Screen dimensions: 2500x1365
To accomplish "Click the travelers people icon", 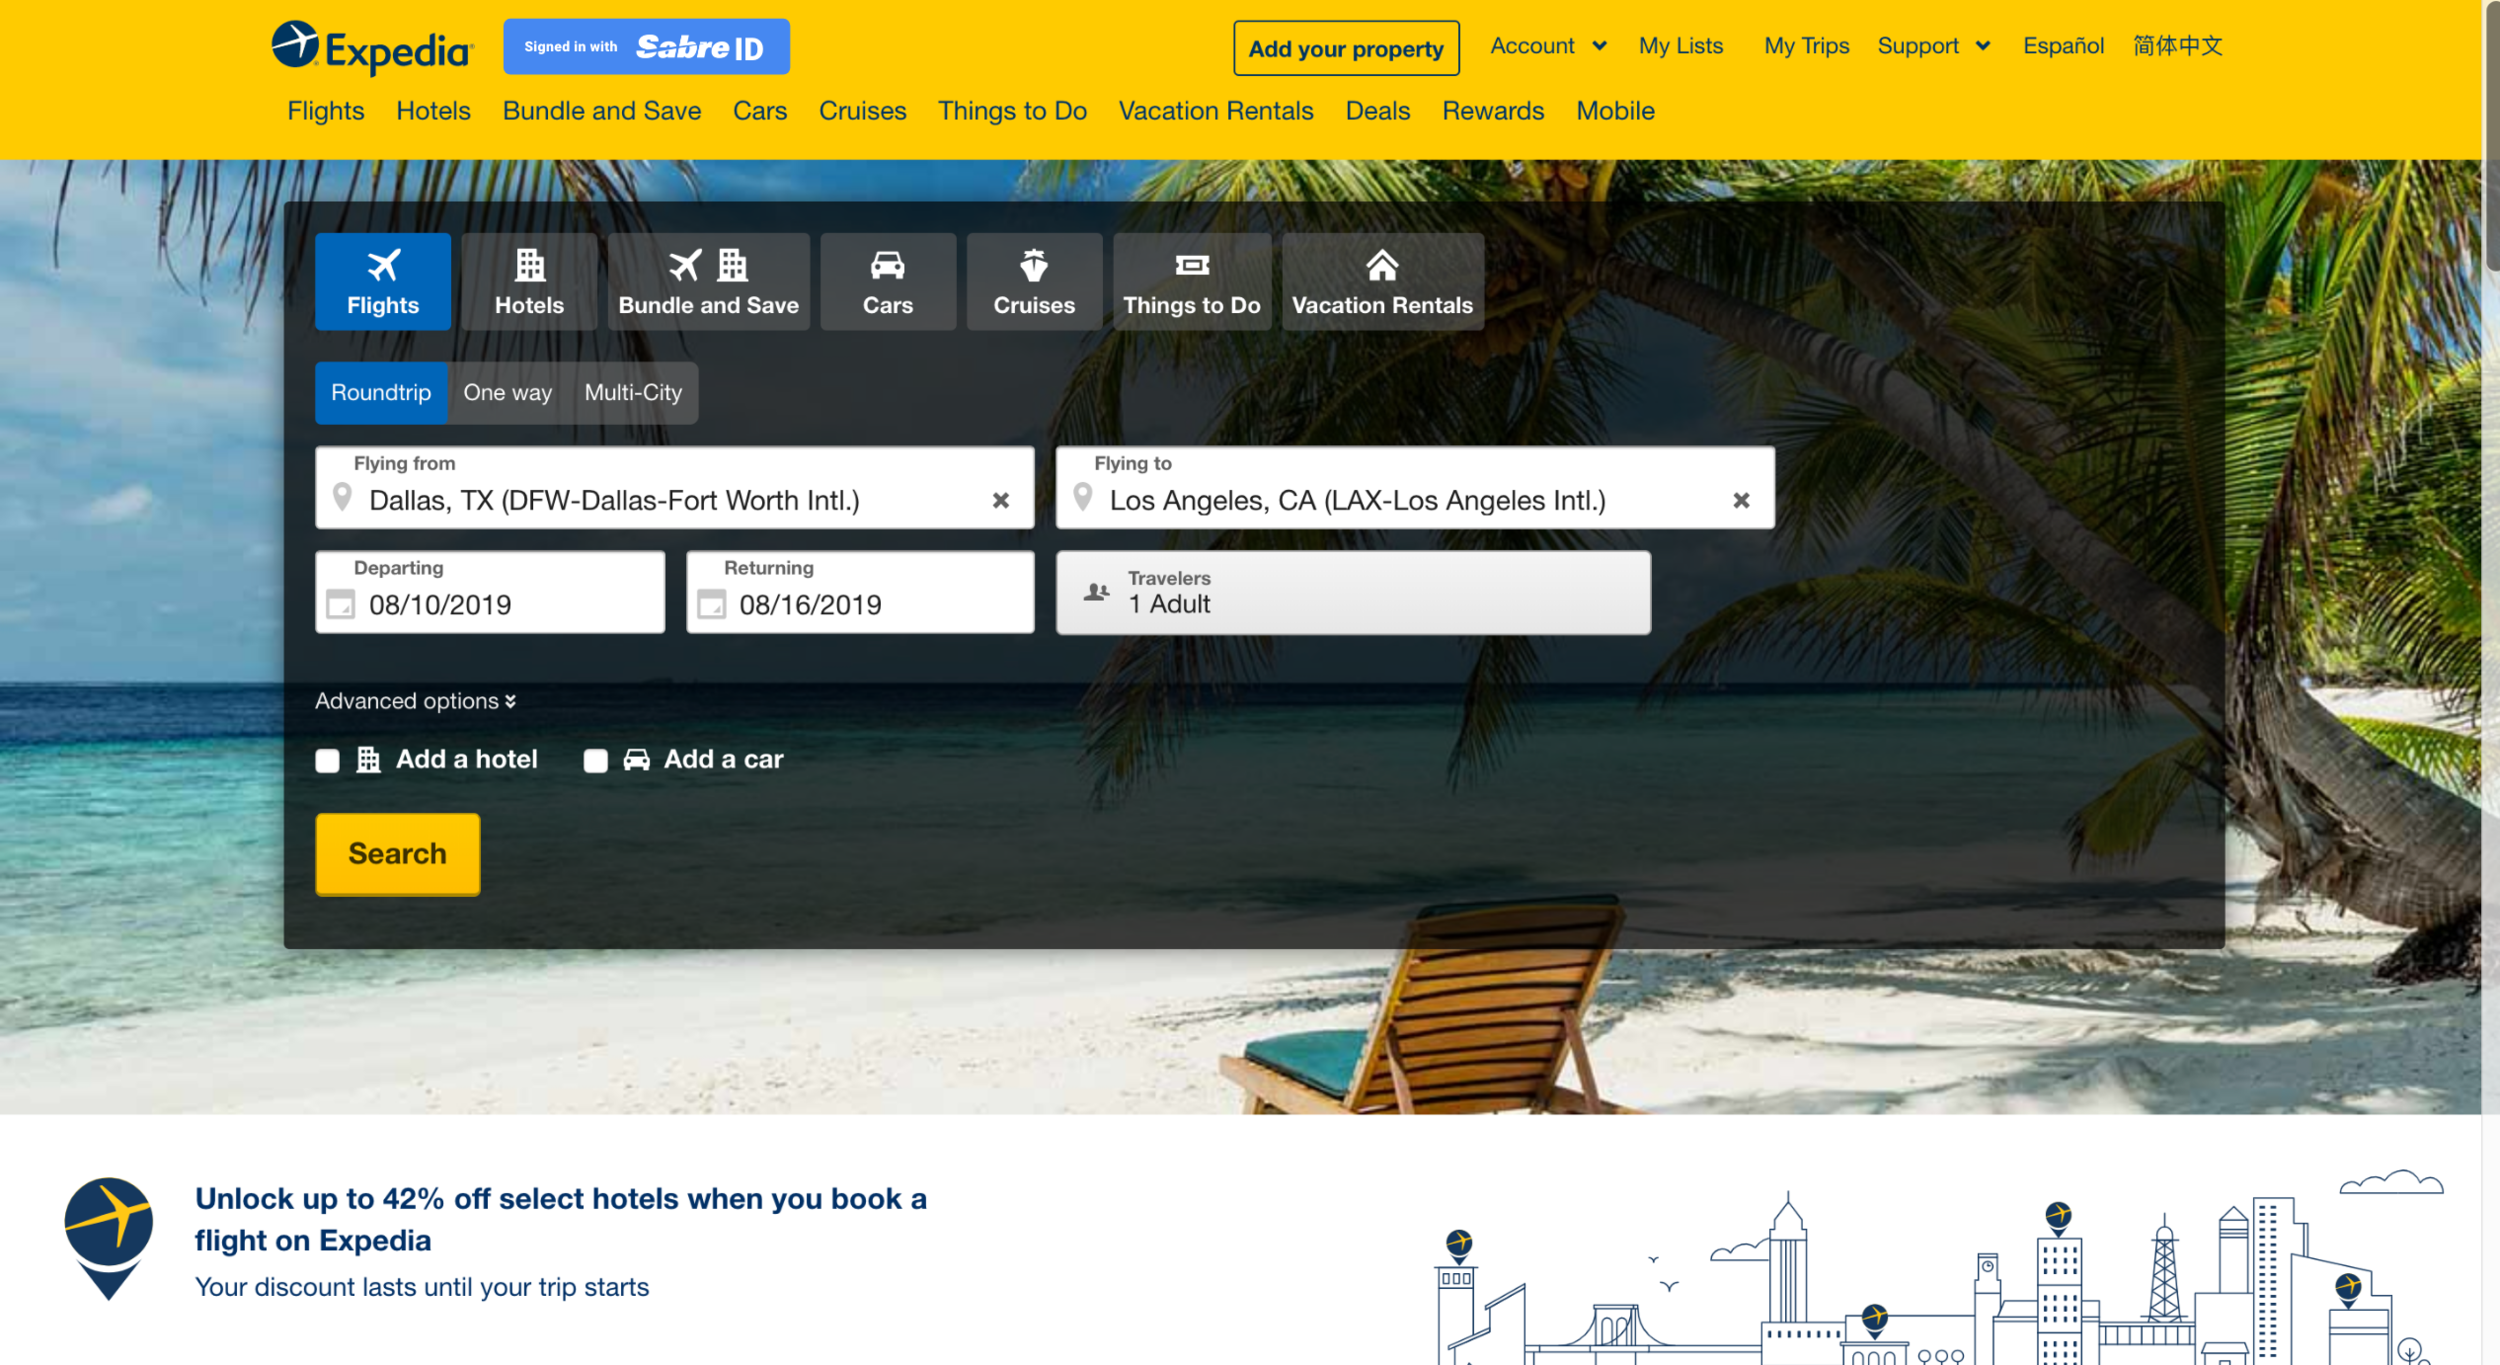I will click(1096, 592).
